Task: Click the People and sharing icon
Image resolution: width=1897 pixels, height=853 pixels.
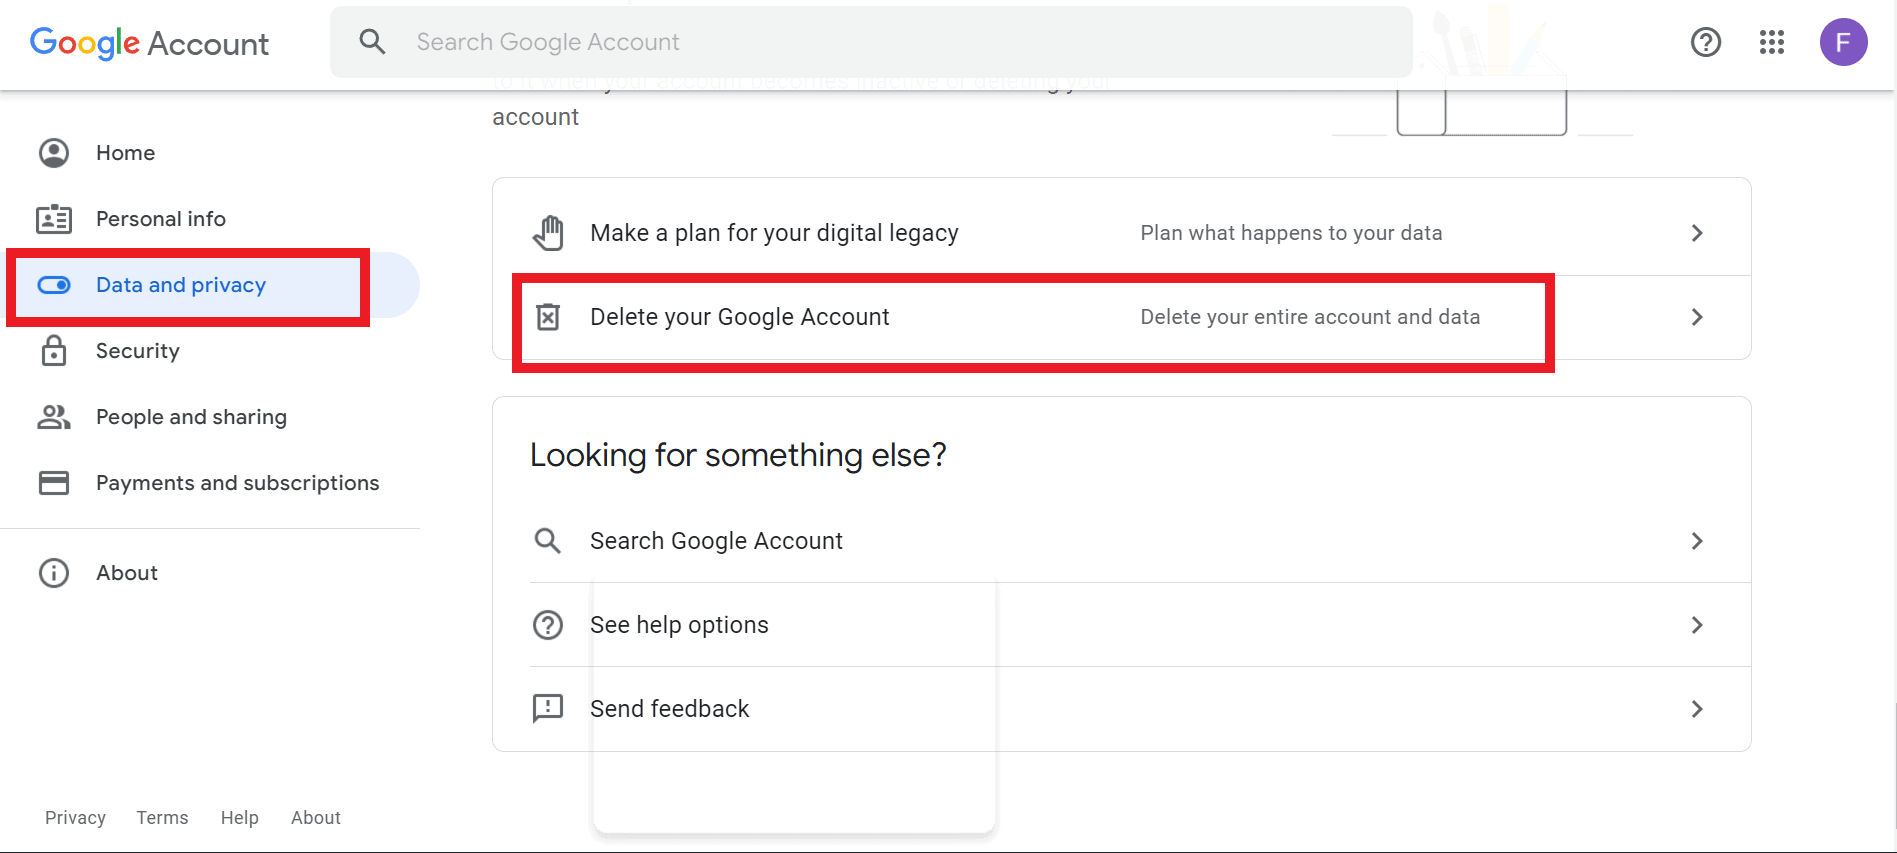Action: 54,417
